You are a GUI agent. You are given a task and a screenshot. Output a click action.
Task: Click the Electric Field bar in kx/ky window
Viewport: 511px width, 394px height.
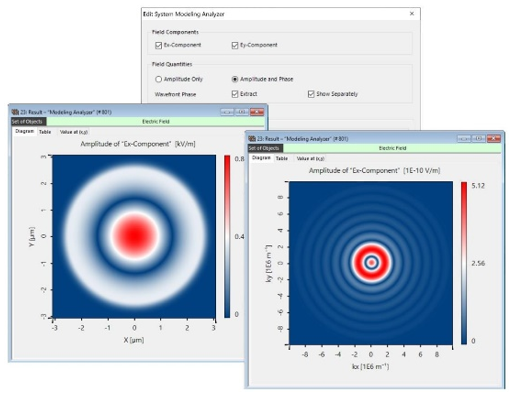click(392, 148)
